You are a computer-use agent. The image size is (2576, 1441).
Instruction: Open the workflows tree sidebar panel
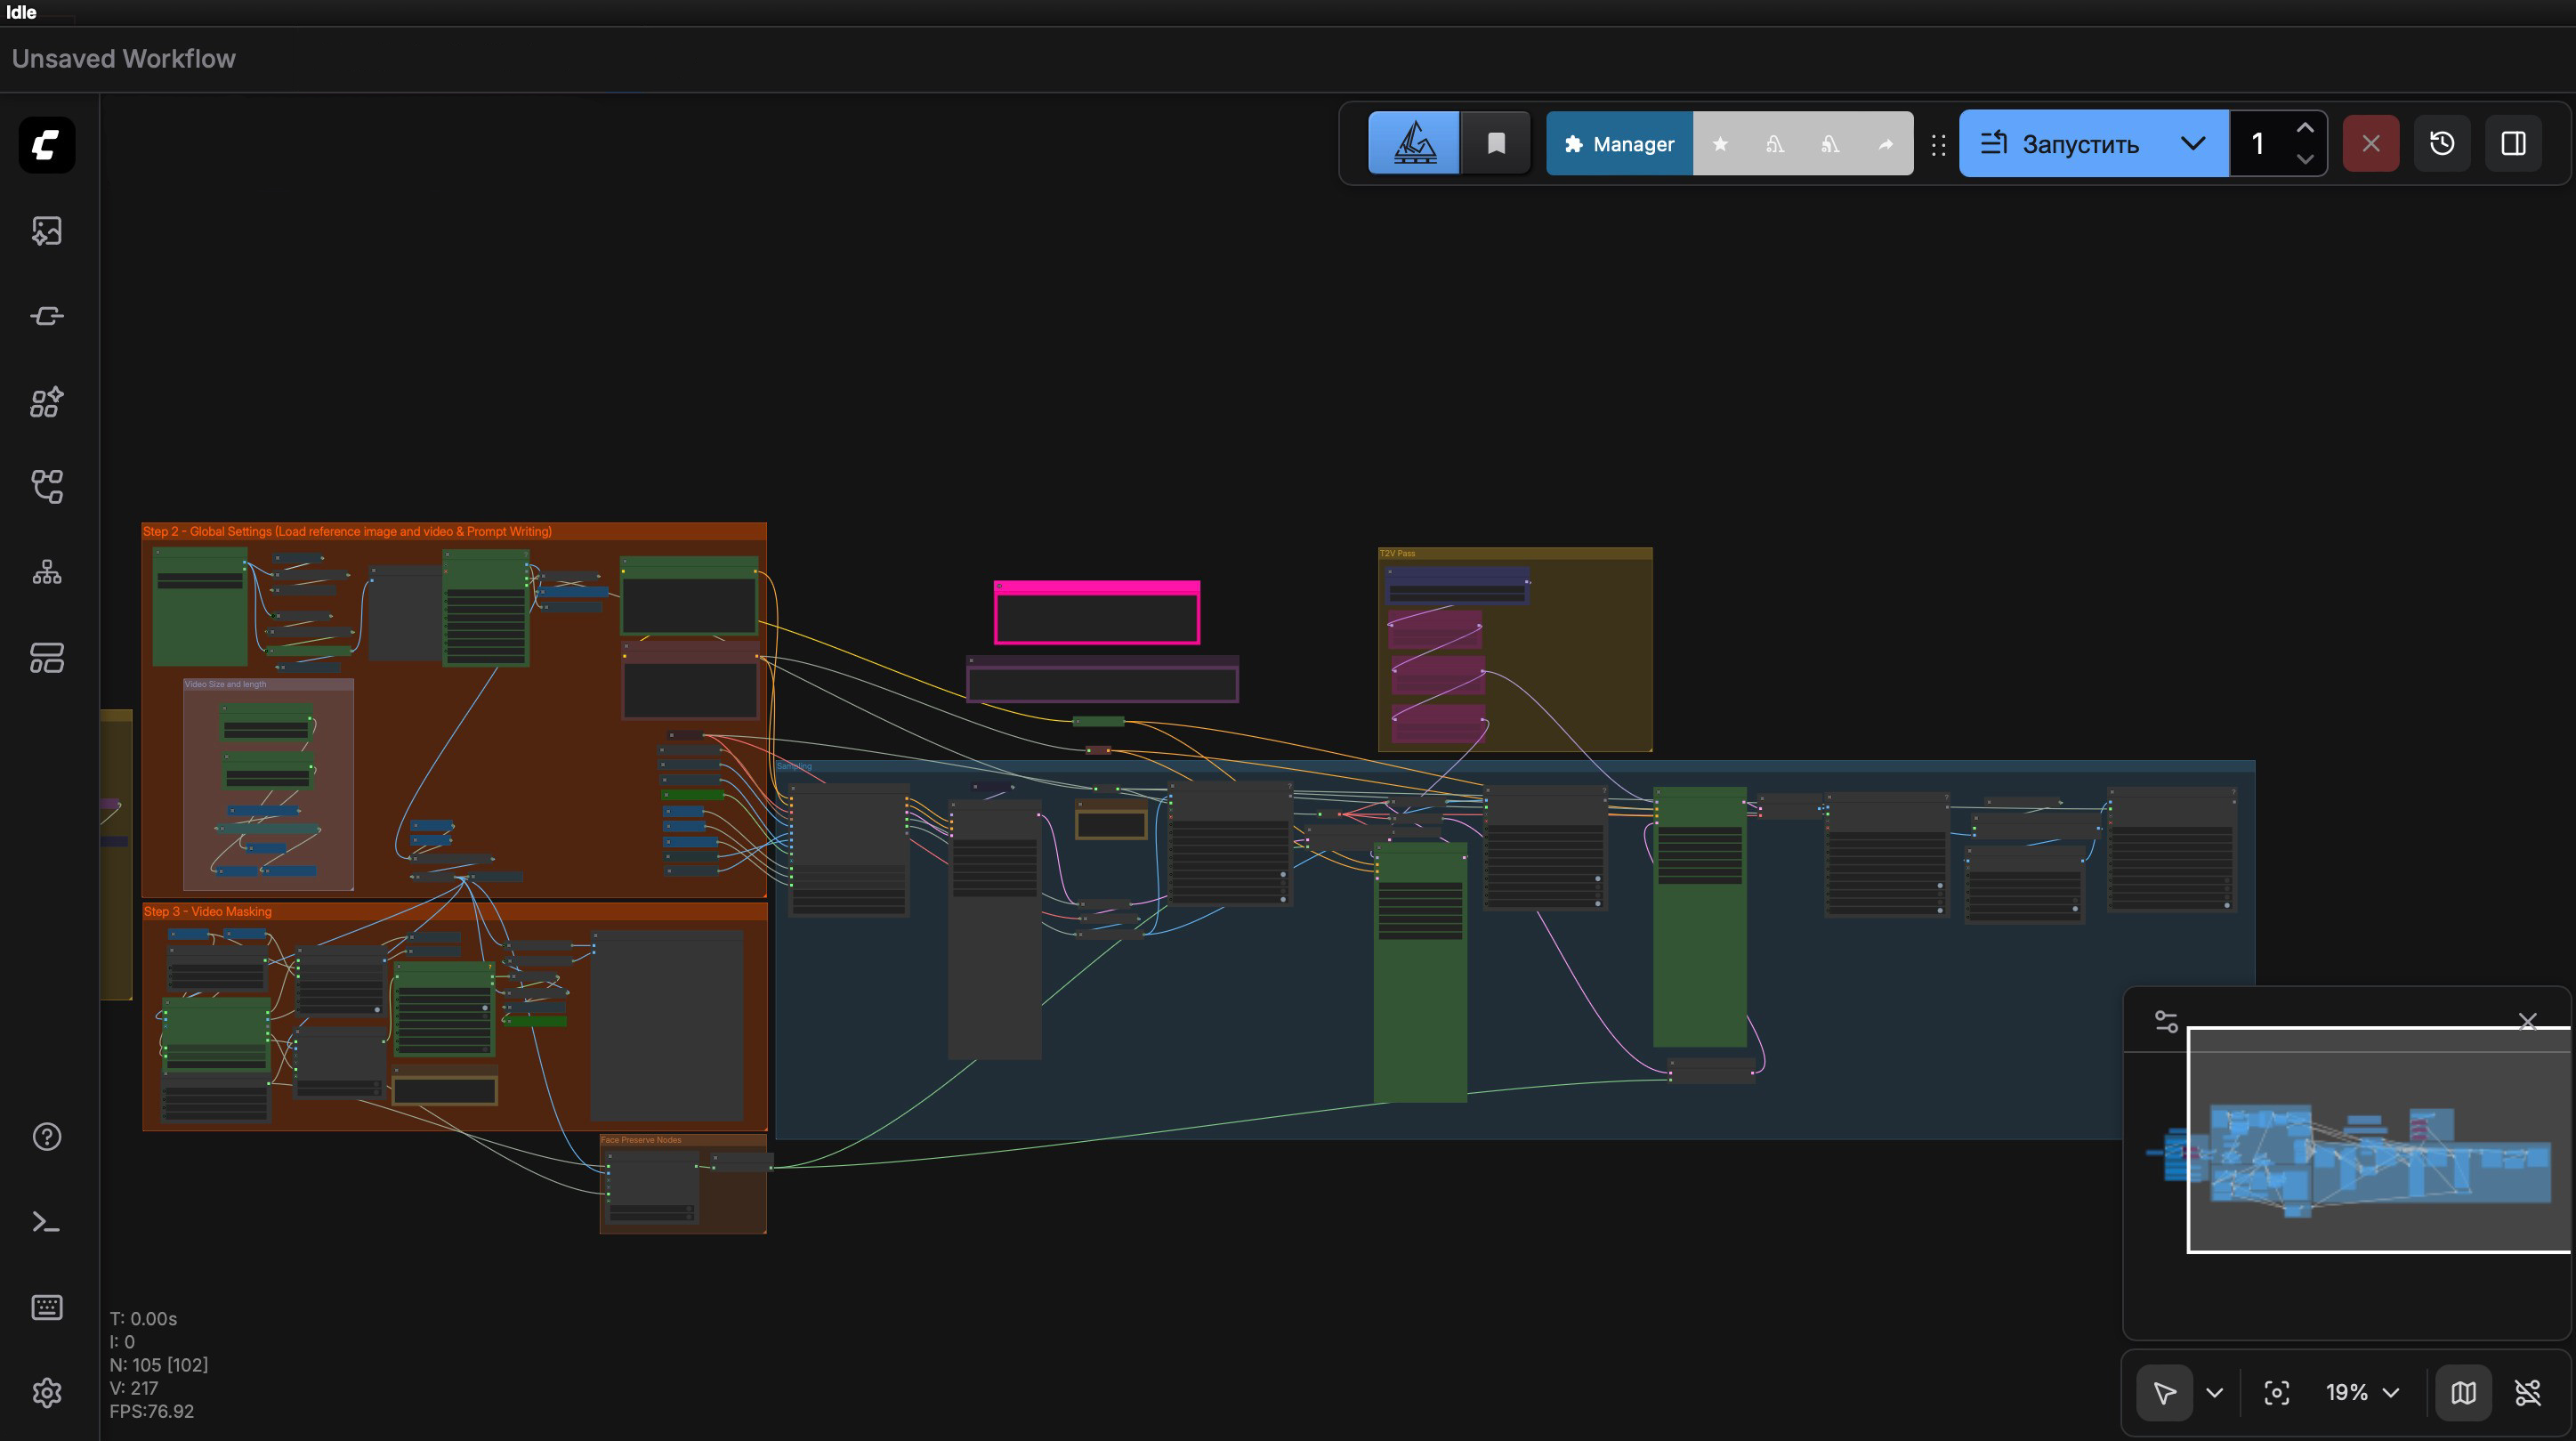pos(47,487)
